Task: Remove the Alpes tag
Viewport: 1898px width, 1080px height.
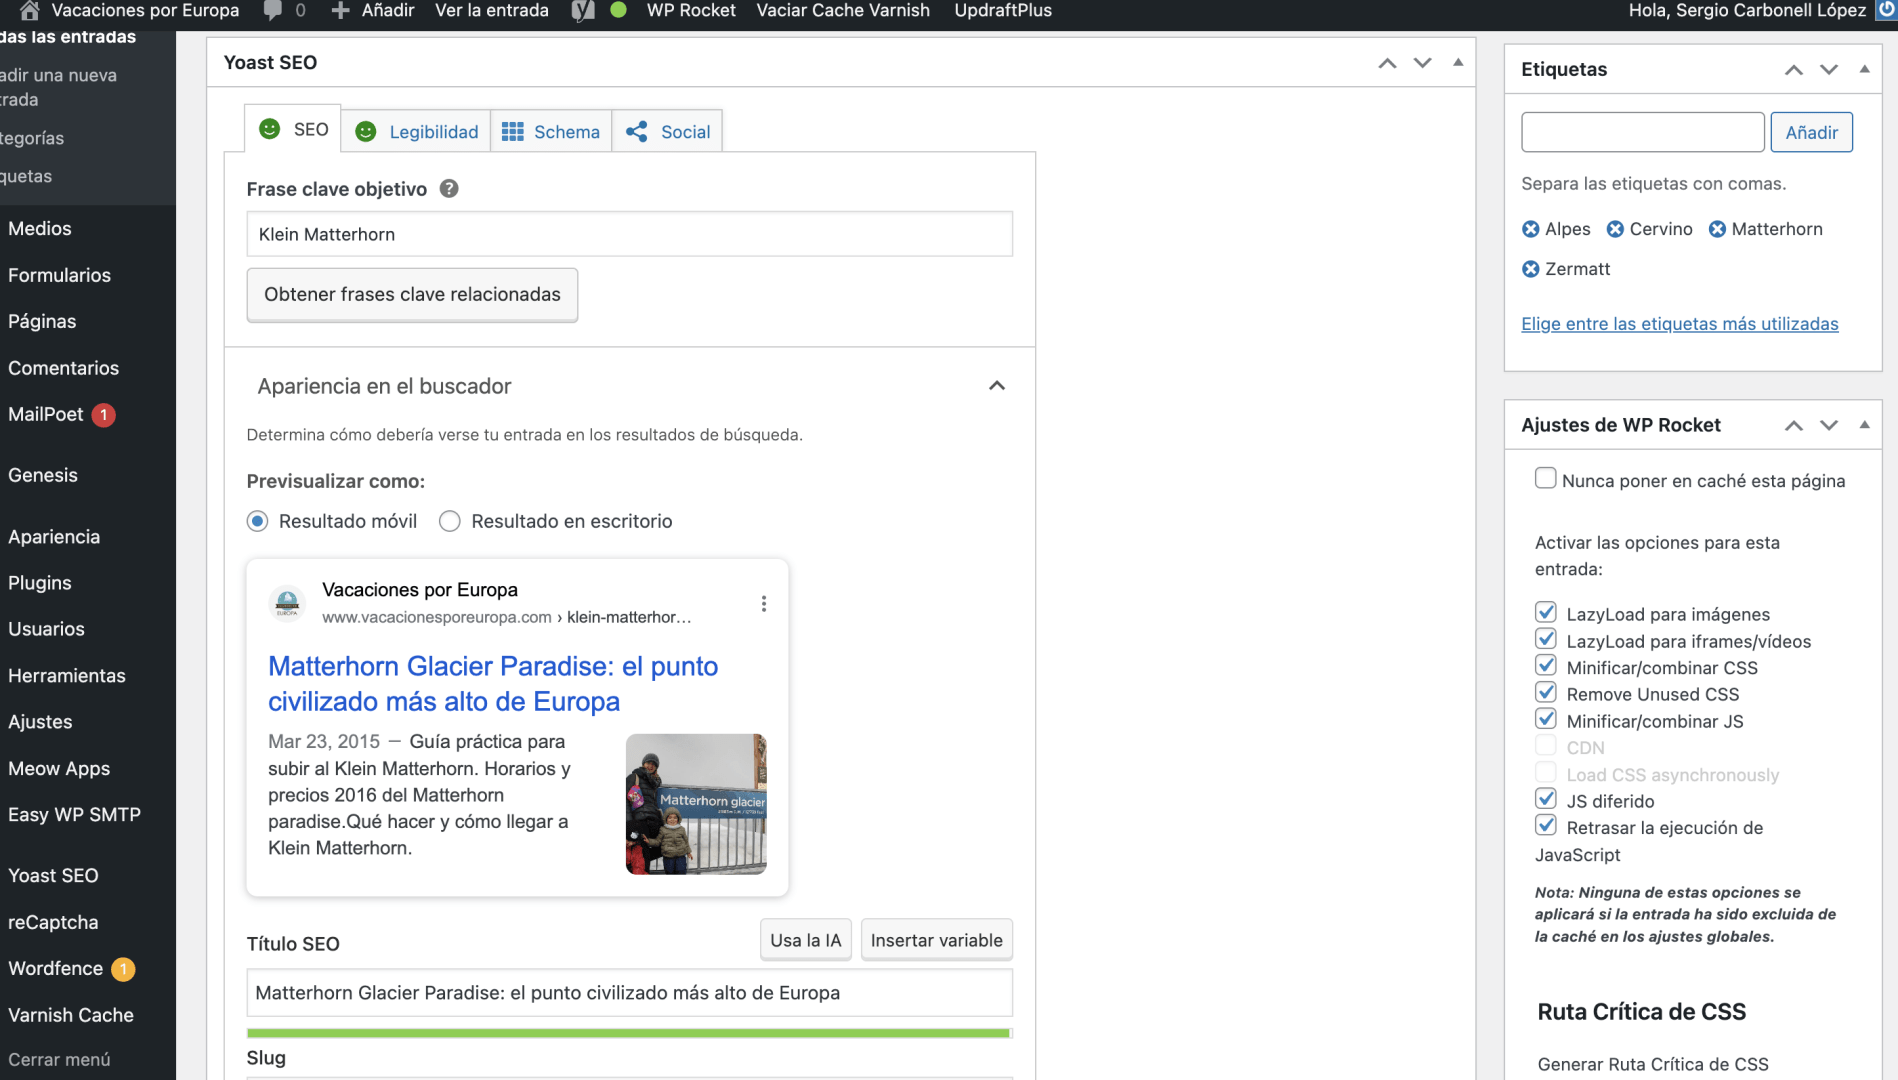Action: [x=1531, y=229]
